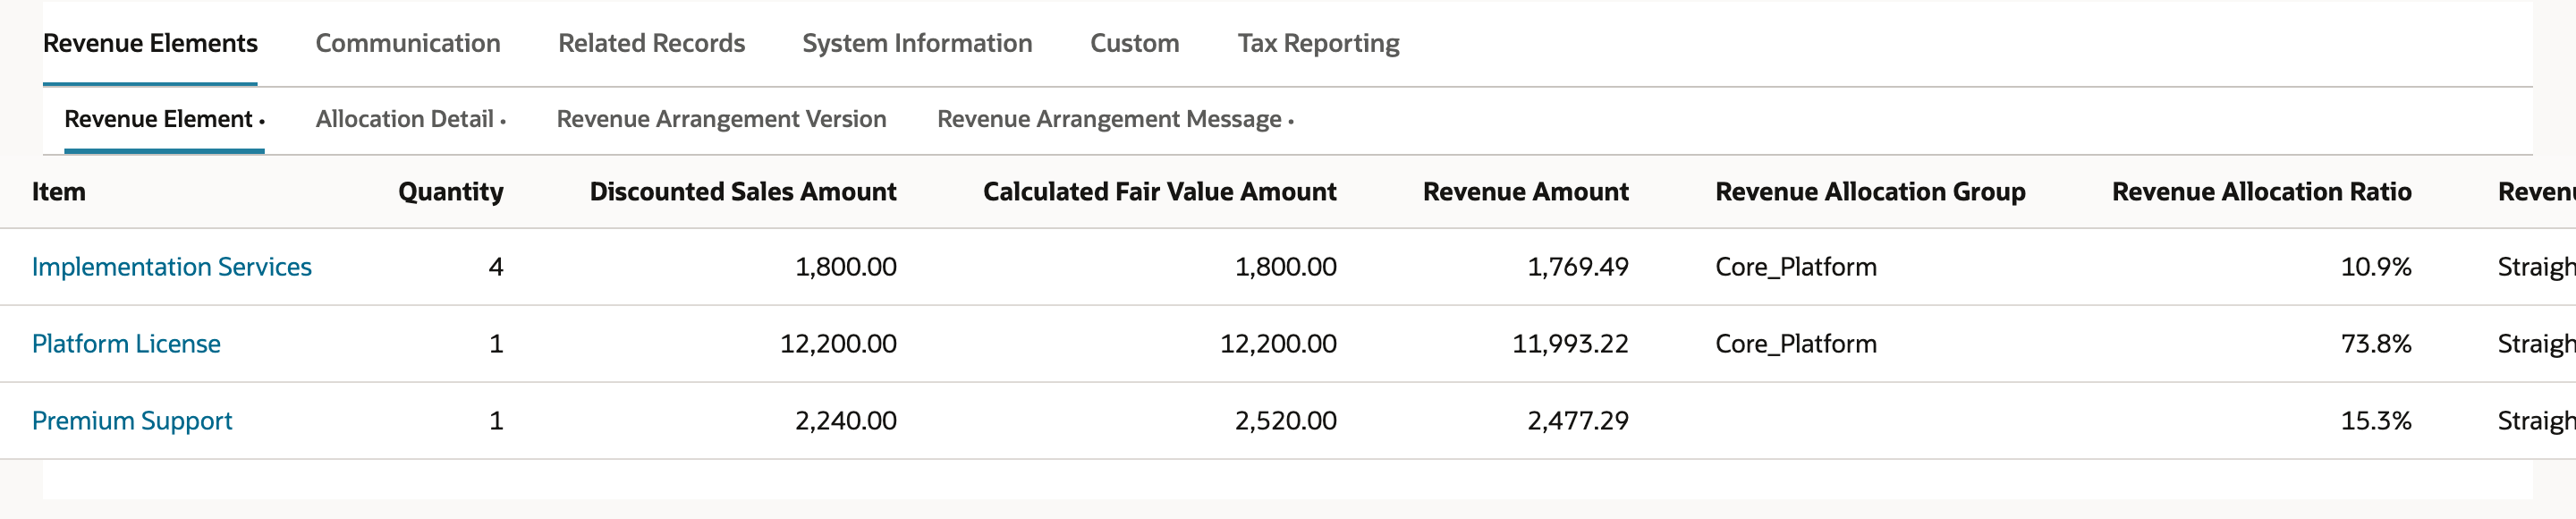2576x519 pixels.
Task: Select the 2,520.00 fair value cell
Action: (1286, 421)
